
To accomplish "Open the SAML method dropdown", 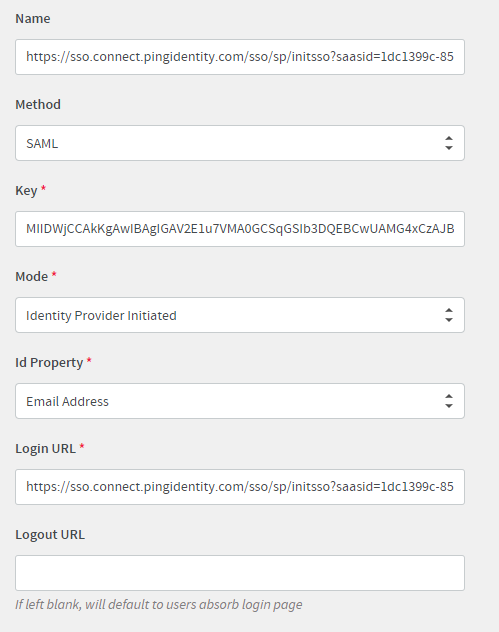I will (240, 143).
